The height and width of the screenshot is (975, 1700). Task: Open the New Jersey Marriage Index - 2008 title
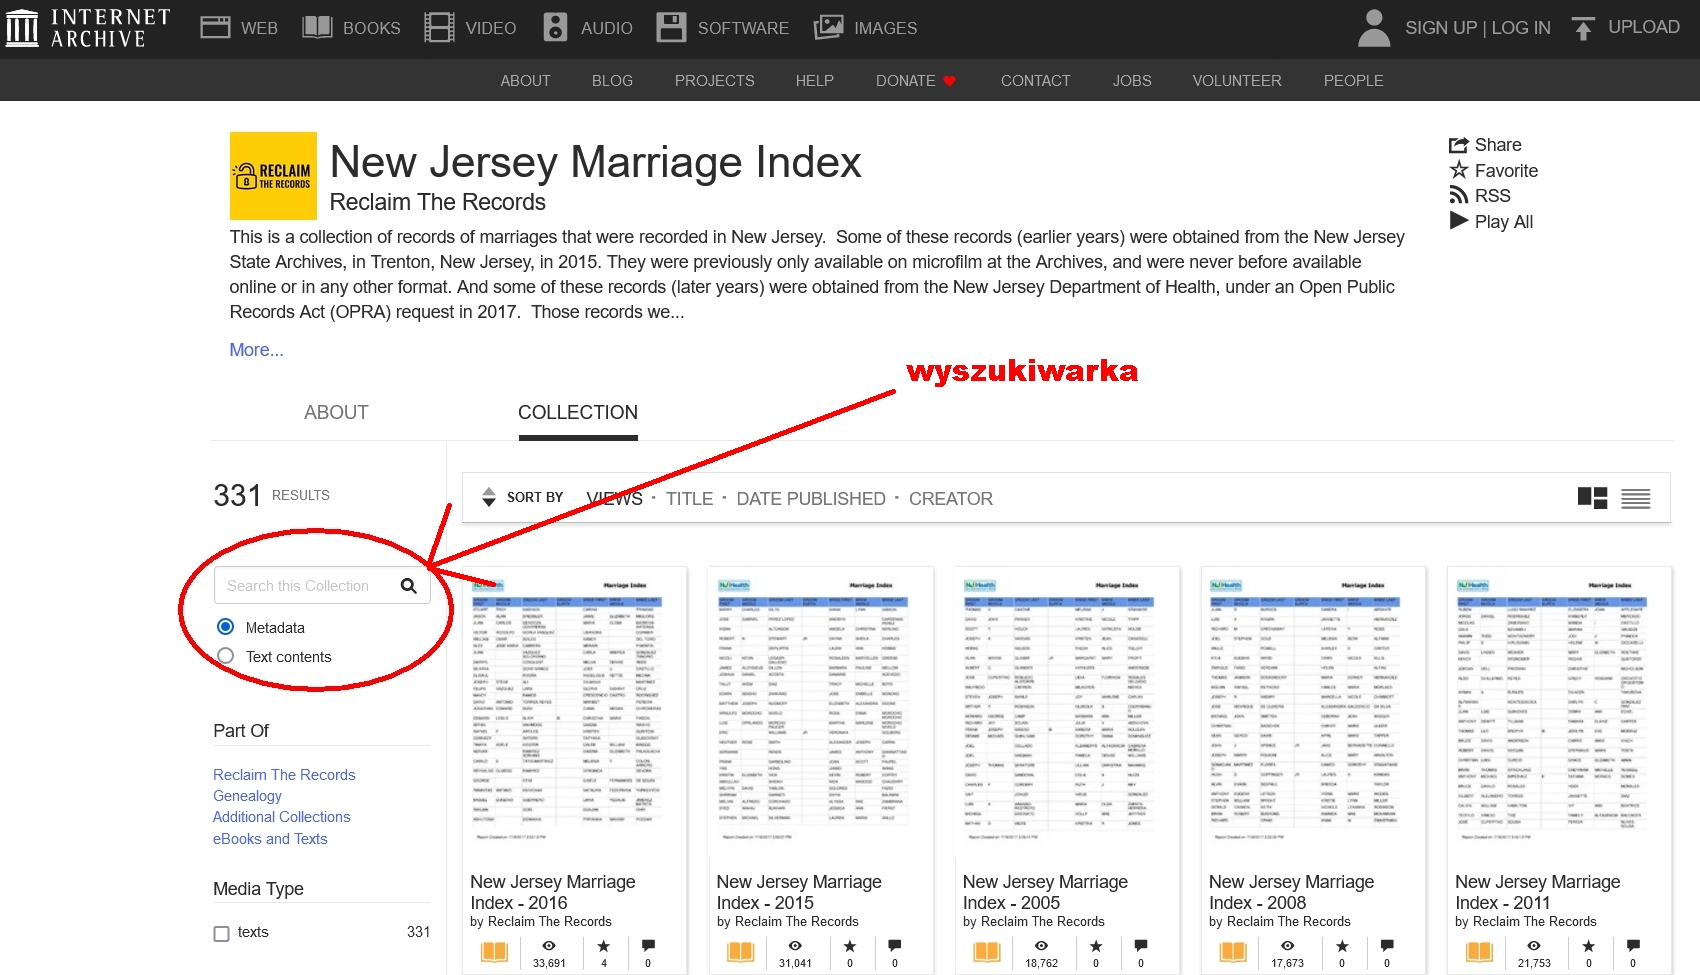click(1291, 892)
